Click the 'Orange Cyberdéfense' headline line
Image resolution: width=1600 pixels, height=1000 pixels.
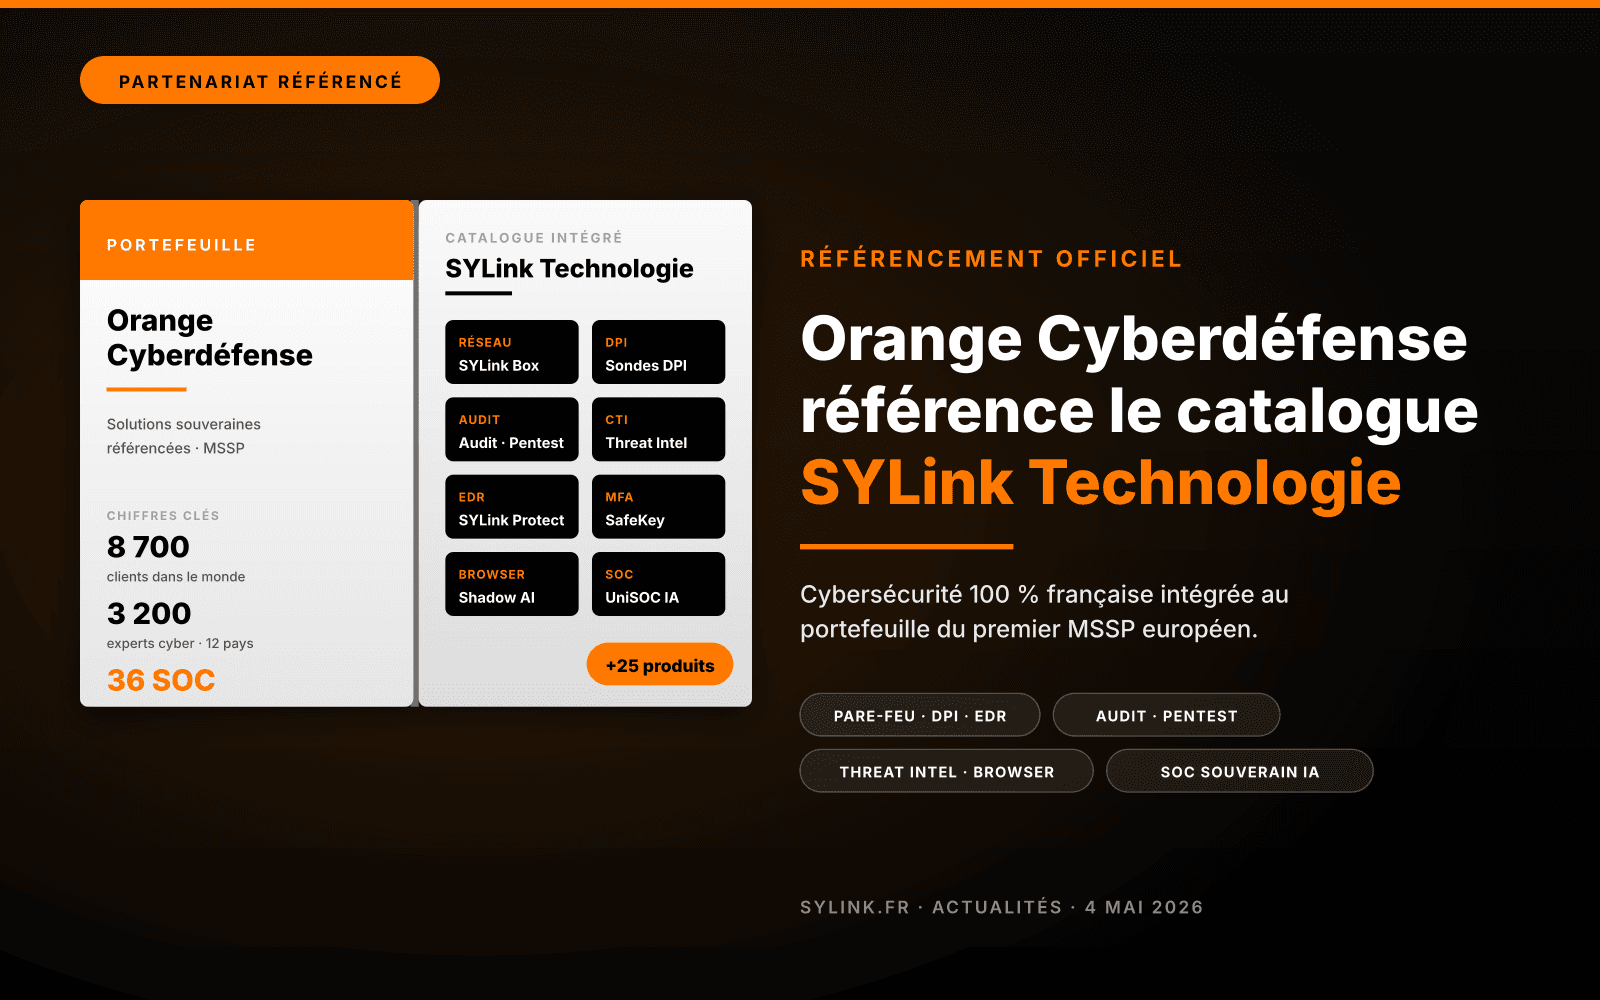pos(1134,339)
